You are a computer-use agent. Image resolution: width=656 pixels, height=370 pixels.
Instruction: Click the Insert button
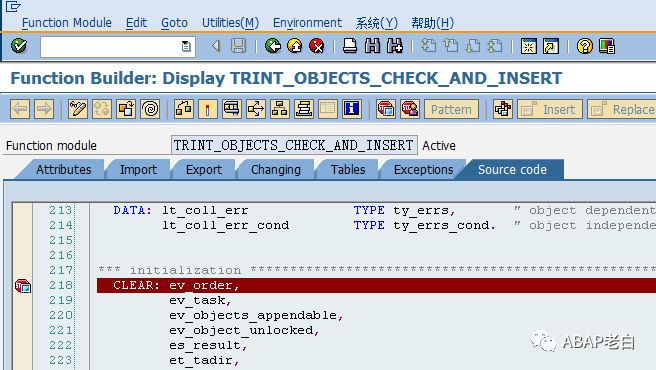550,109
